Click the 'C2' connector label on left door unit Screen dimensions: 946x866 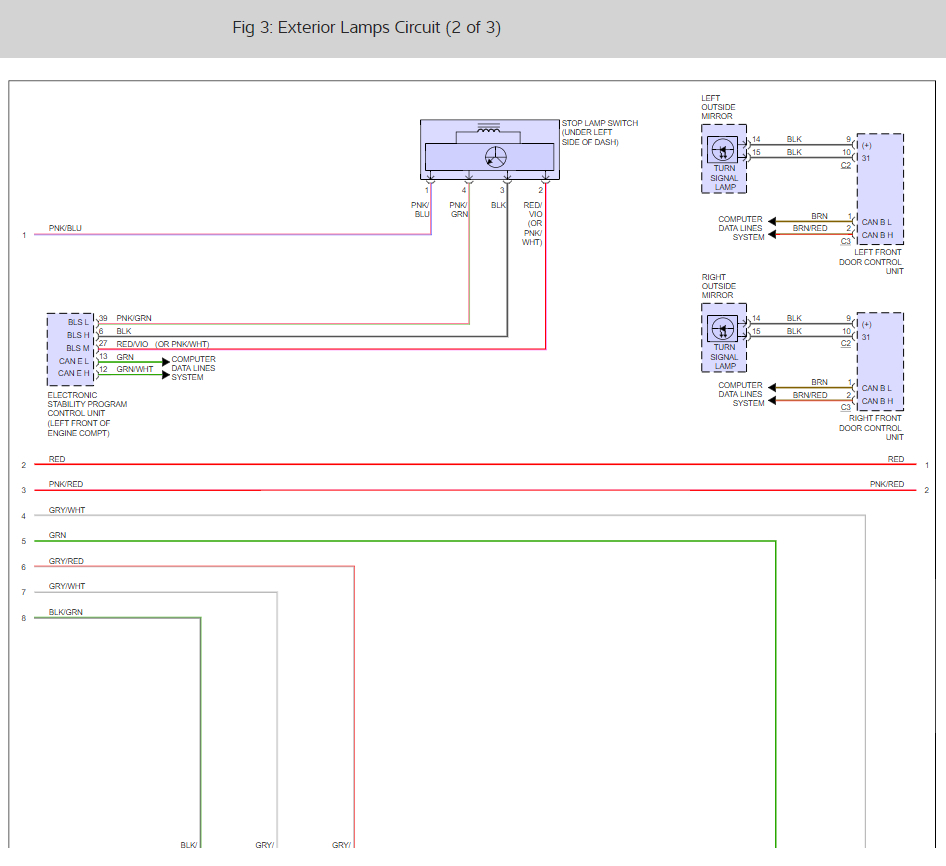(x=846, y=165)
